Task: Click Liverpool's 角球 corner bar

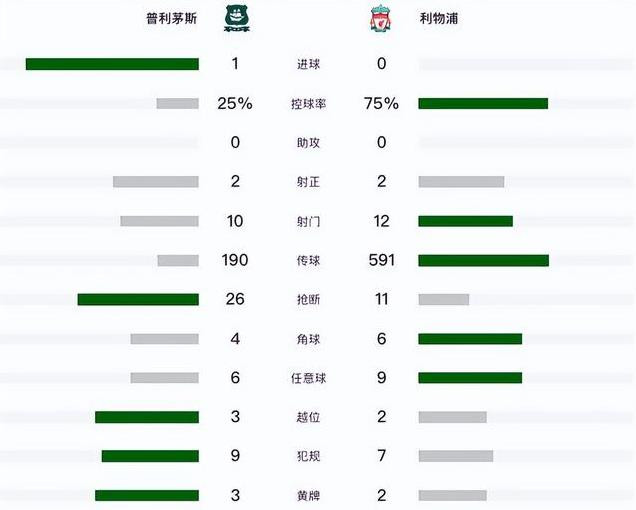Action: click(x=470, y=339)
